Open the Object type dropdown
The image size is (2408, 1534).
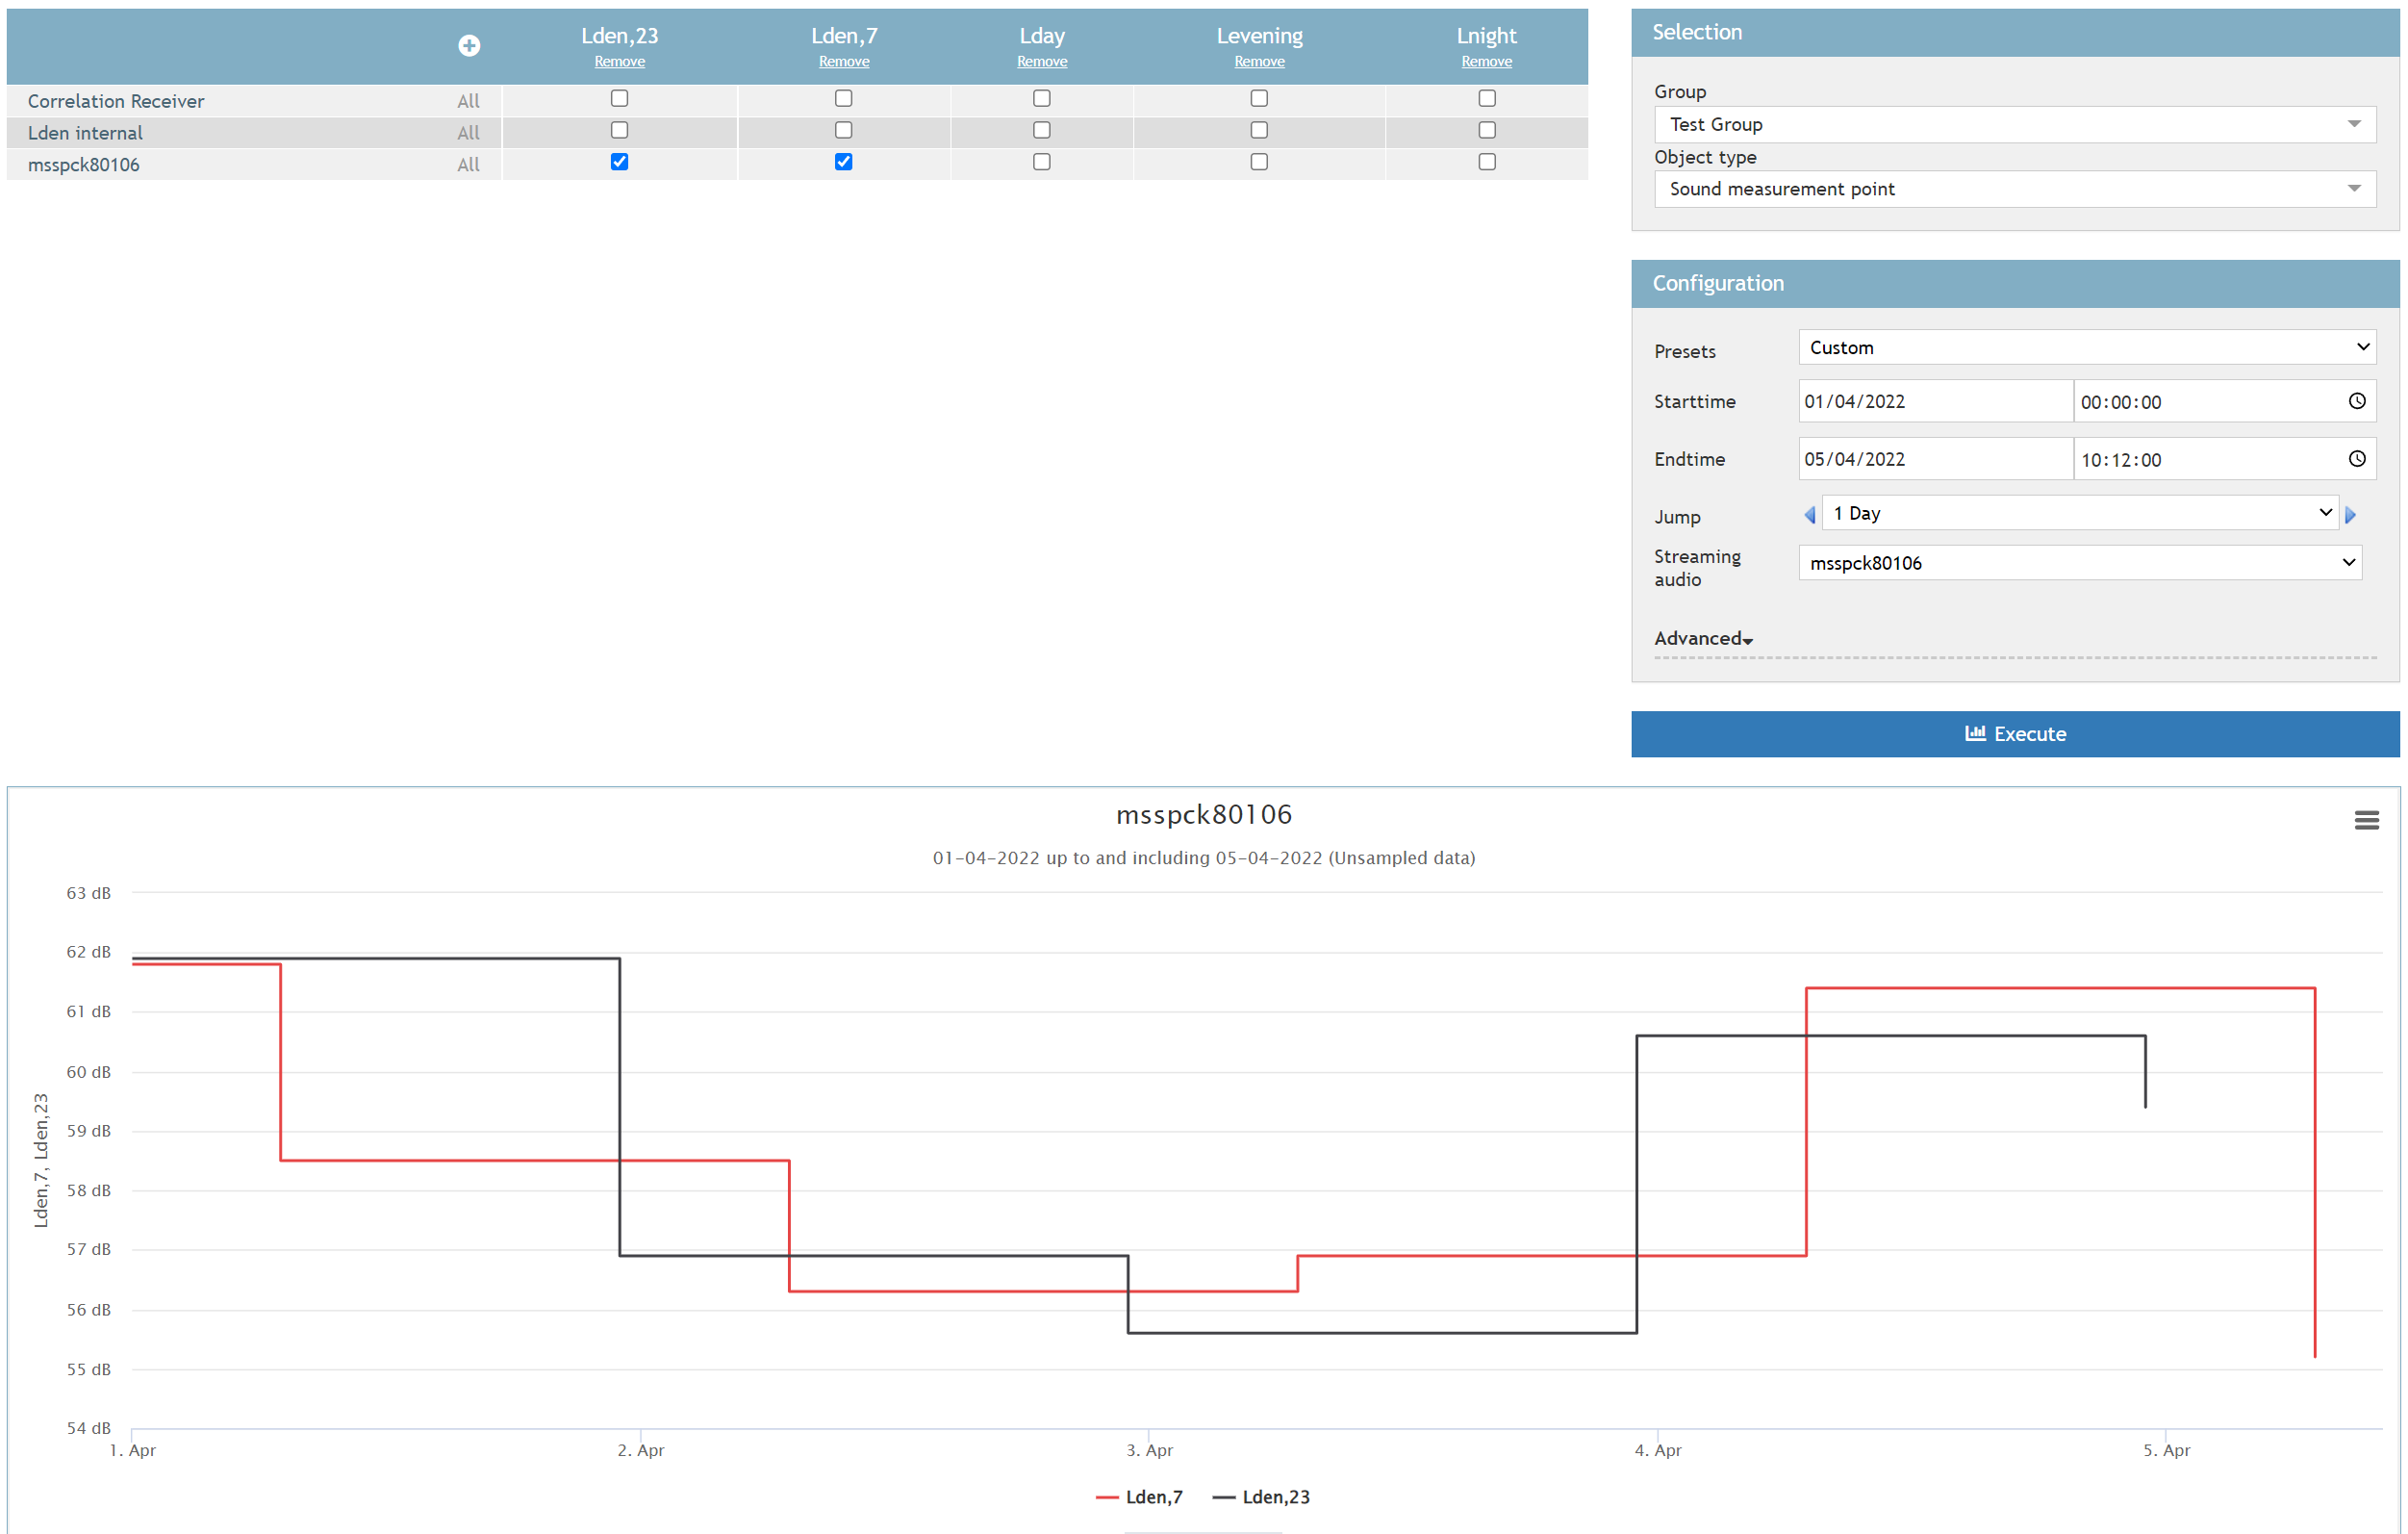coord(2014,189)
